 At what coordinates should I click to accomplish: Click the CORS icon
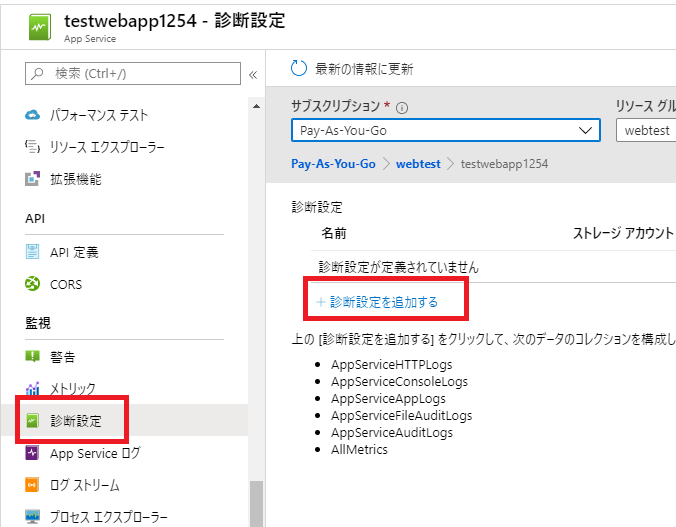click(32, 284)
